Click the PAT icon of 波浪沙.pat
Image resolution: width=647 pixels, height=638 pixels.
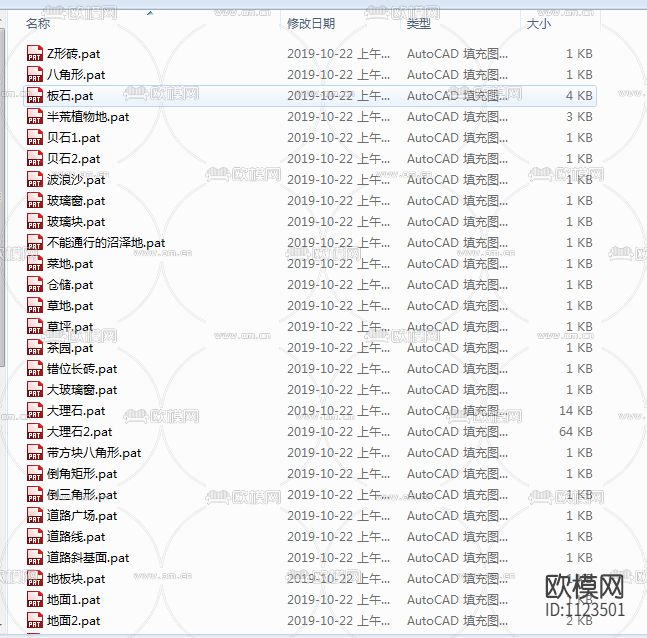point(35,180)
